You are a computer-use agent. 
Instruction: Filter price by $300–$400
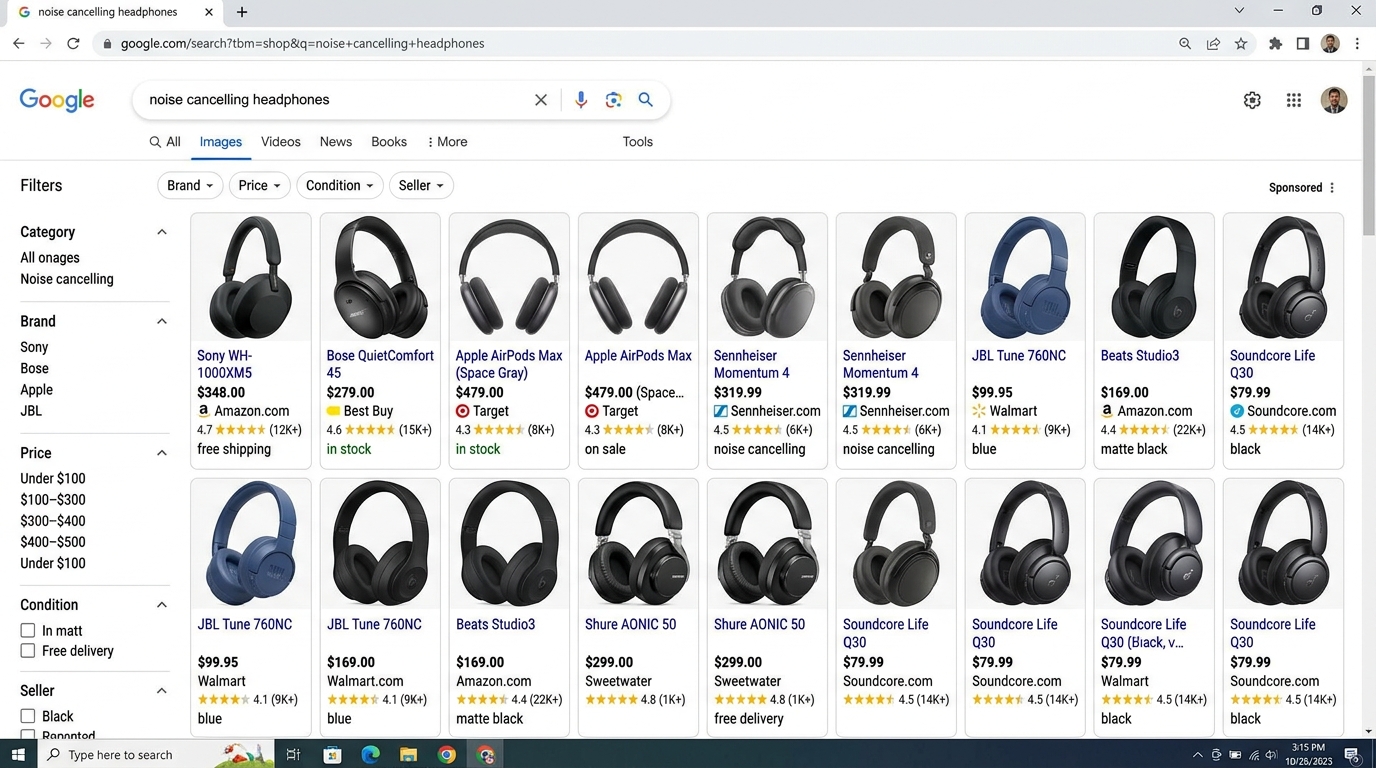(53, 521)
